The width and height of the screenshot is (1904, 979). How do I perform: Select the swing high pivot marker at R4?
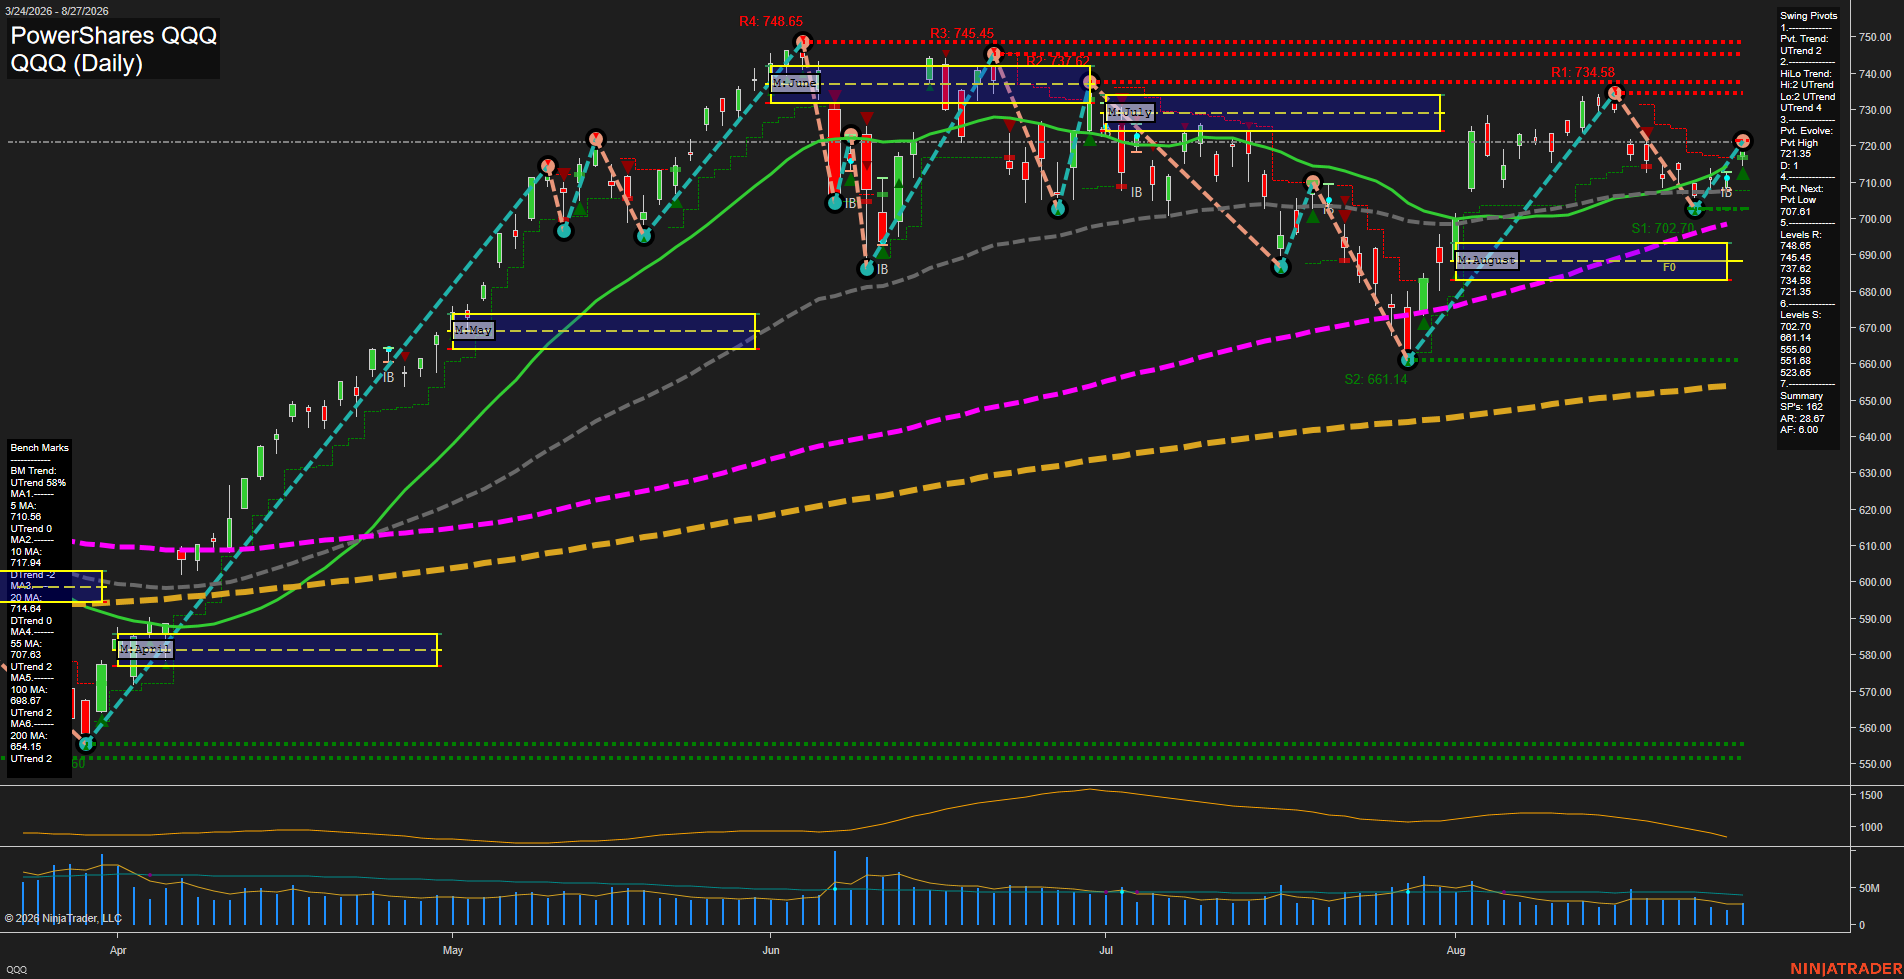click(x=801, y=42)
